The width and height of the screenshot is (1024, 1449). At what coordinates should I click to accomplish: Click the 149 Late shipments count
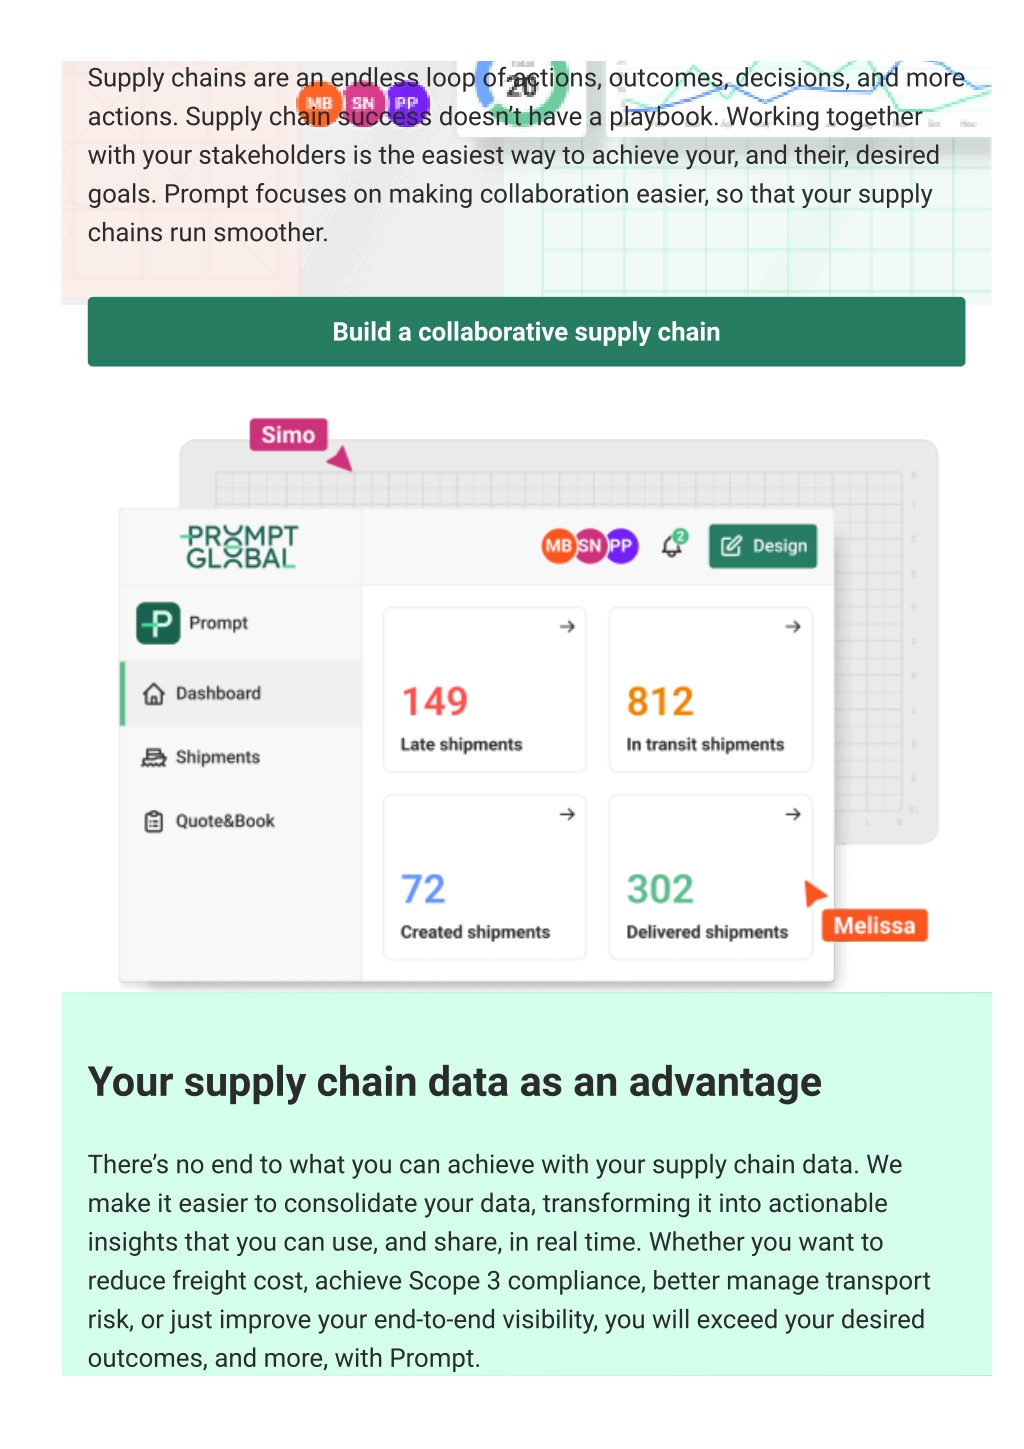coord(434,701)
